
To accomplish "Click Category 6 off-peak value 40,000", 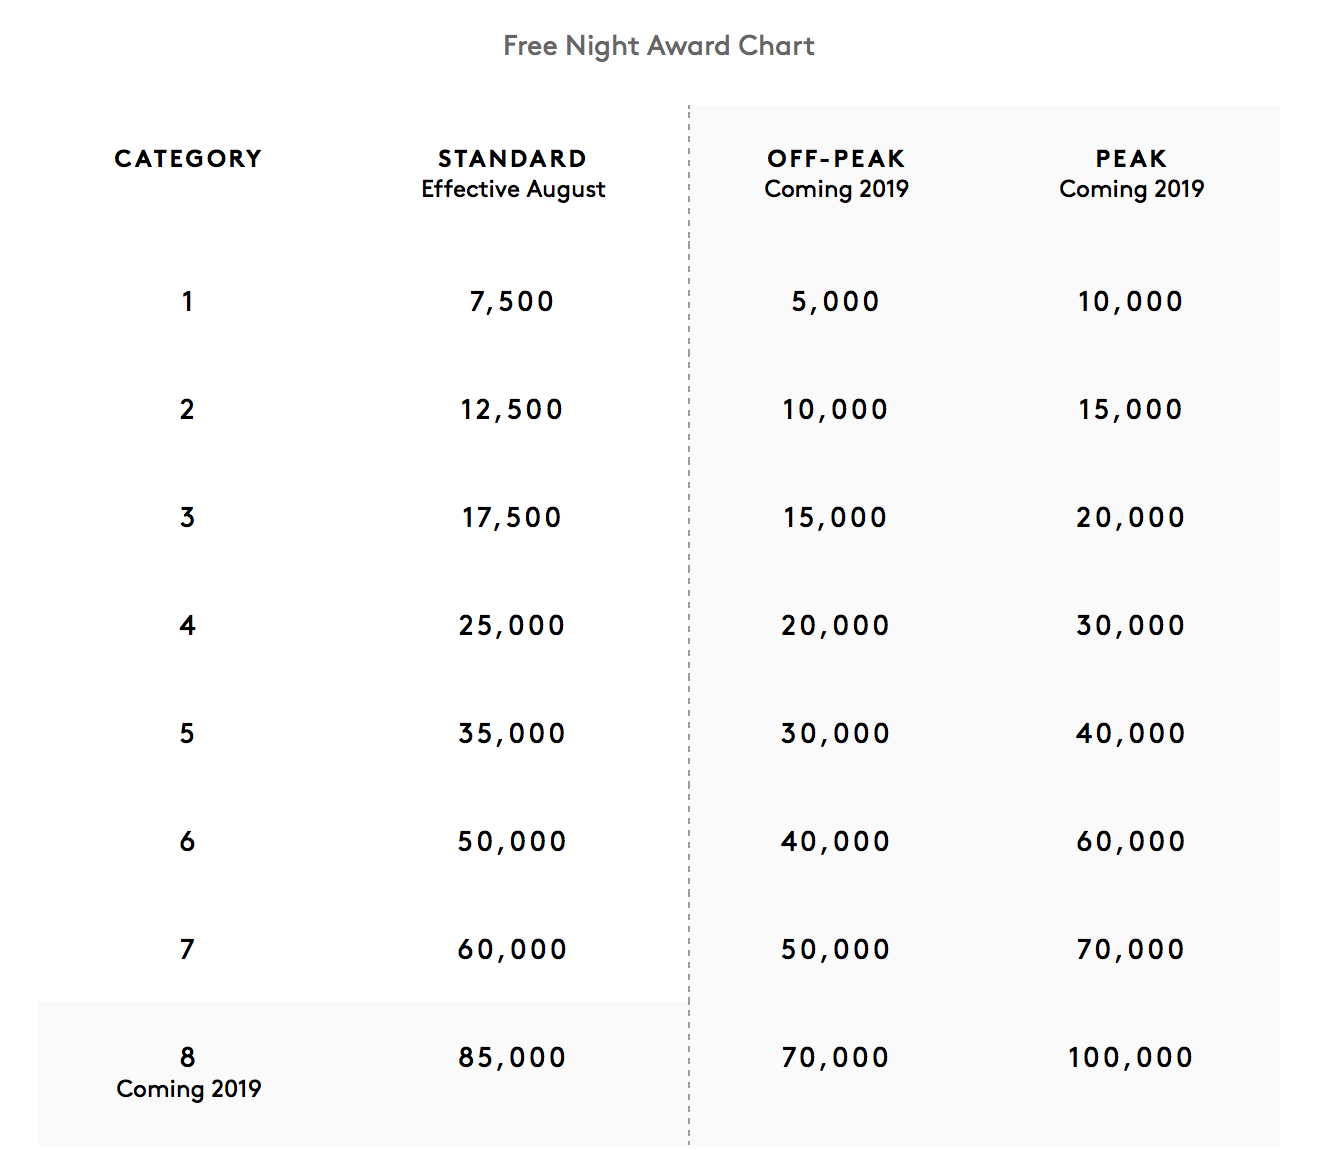I will [836, 842].
